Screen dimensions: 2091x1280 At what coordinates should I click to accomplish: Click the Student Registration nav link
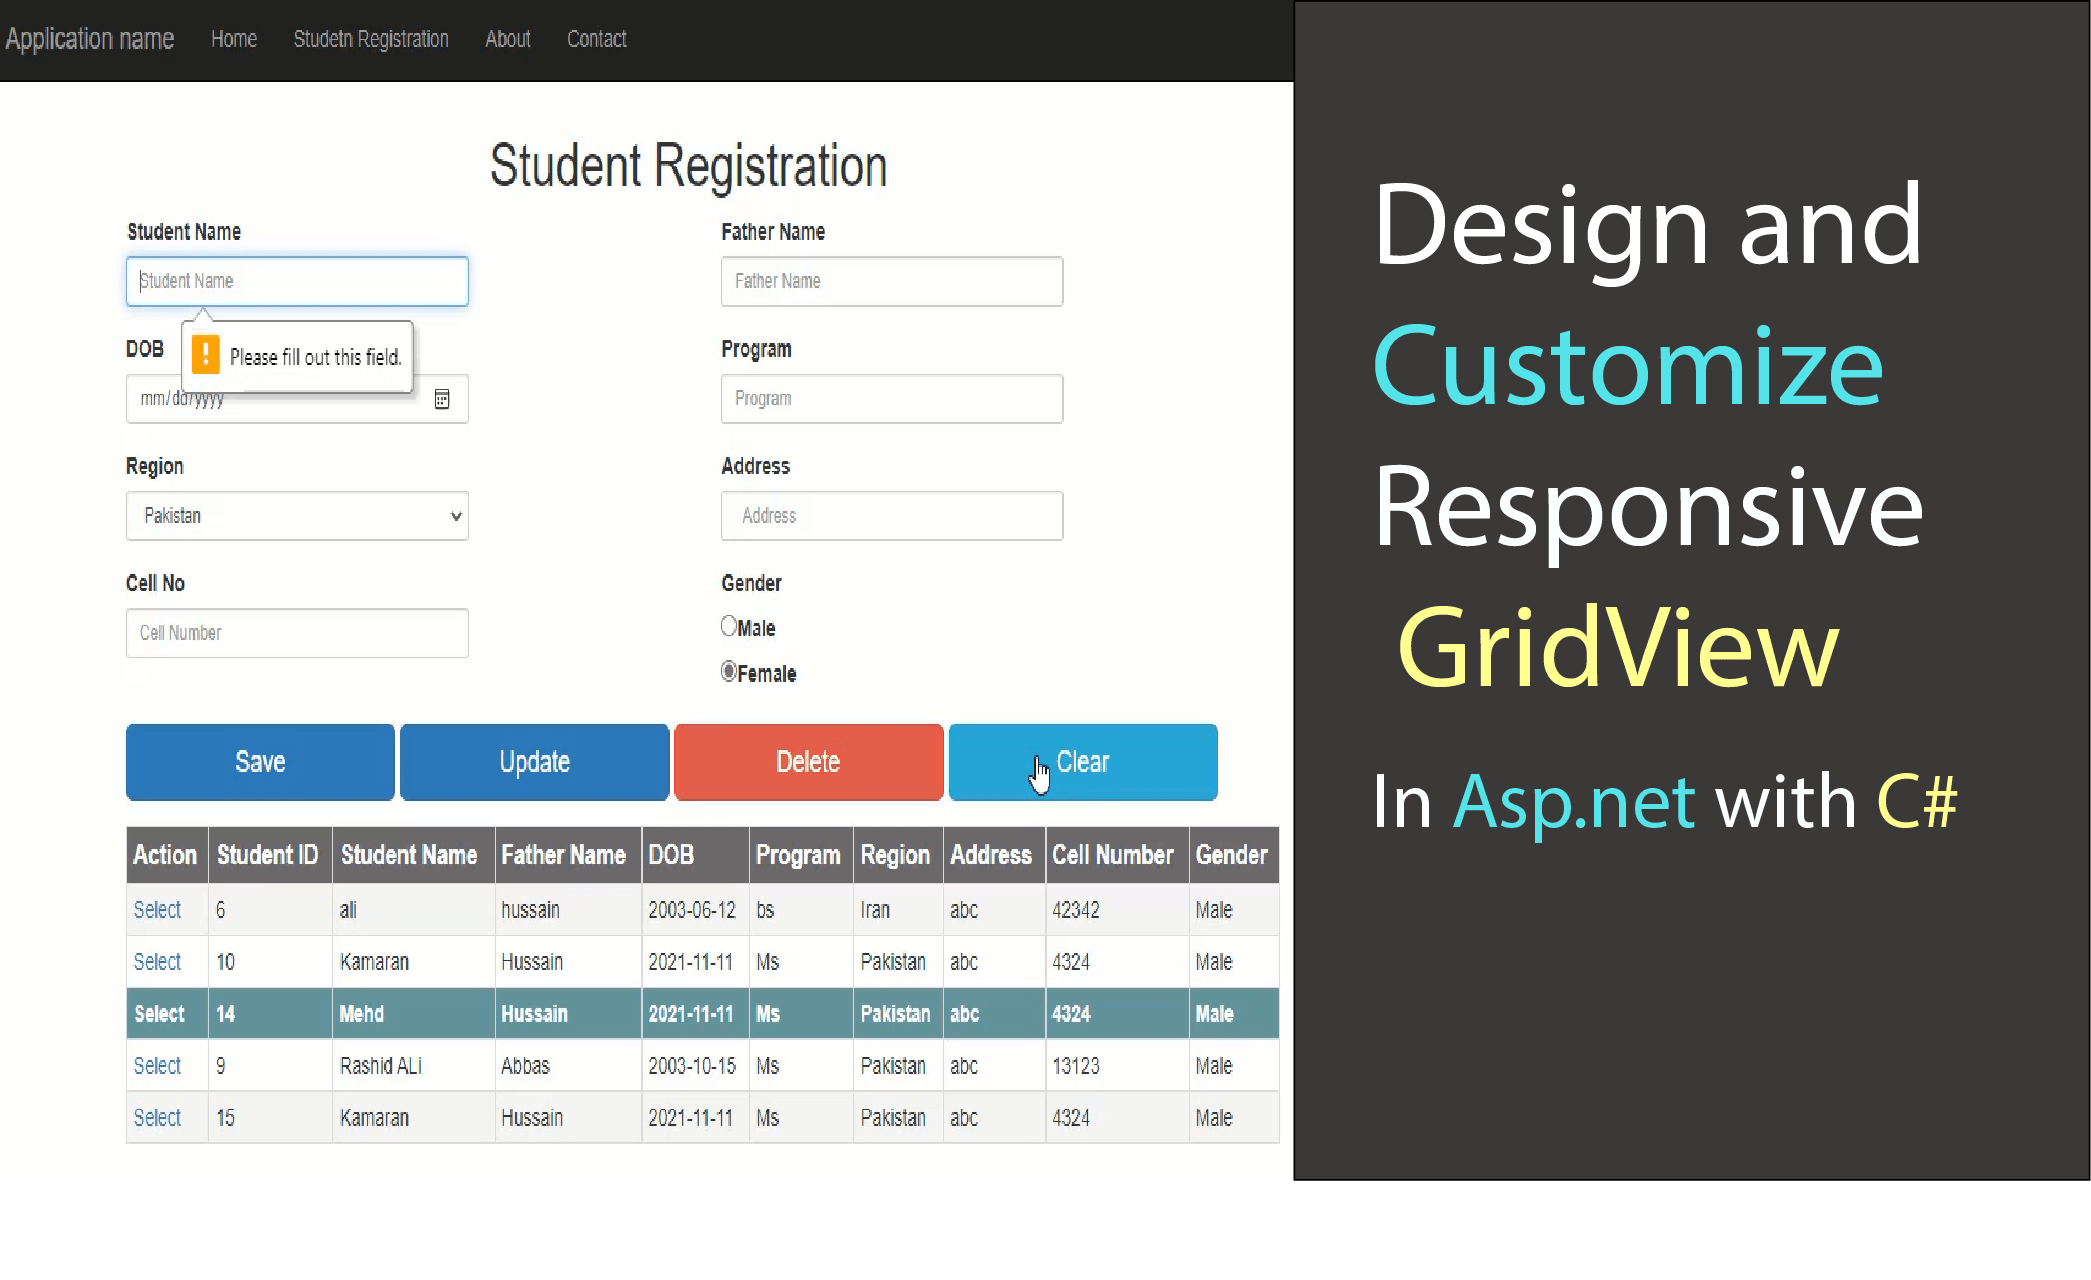[x=370, y=37]
